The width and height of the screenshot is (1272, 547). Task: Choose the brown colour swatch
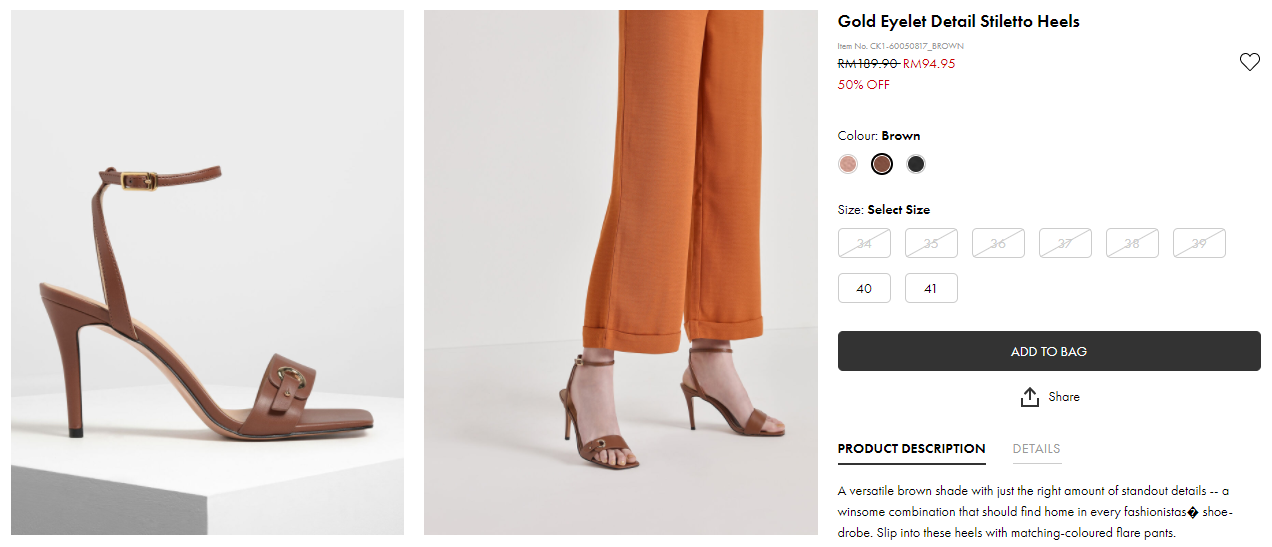coord(881,164)
